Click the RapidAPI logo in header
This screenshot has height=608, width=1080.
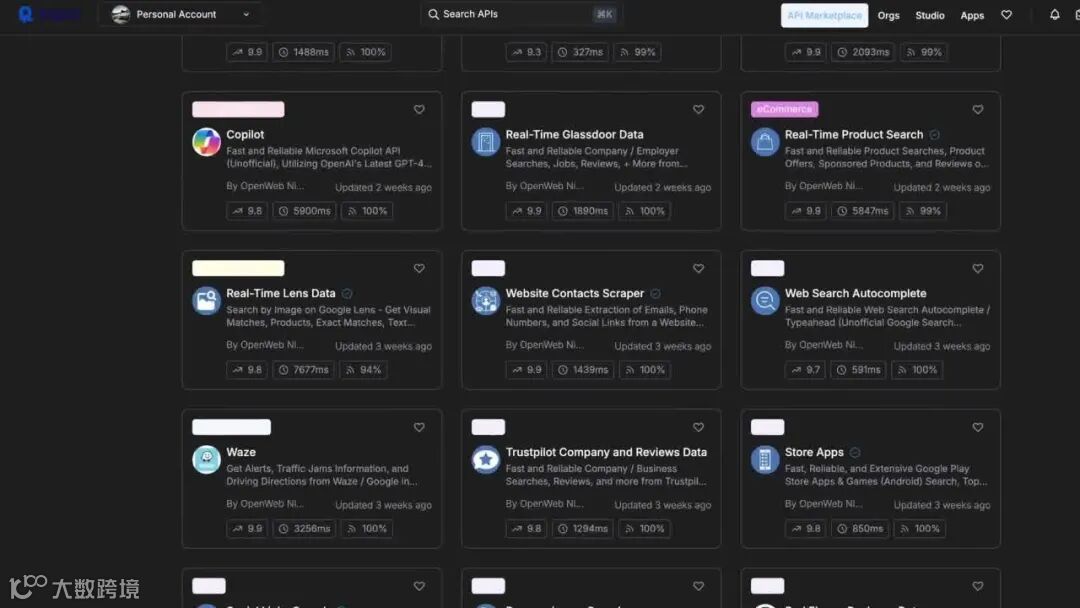48,14
